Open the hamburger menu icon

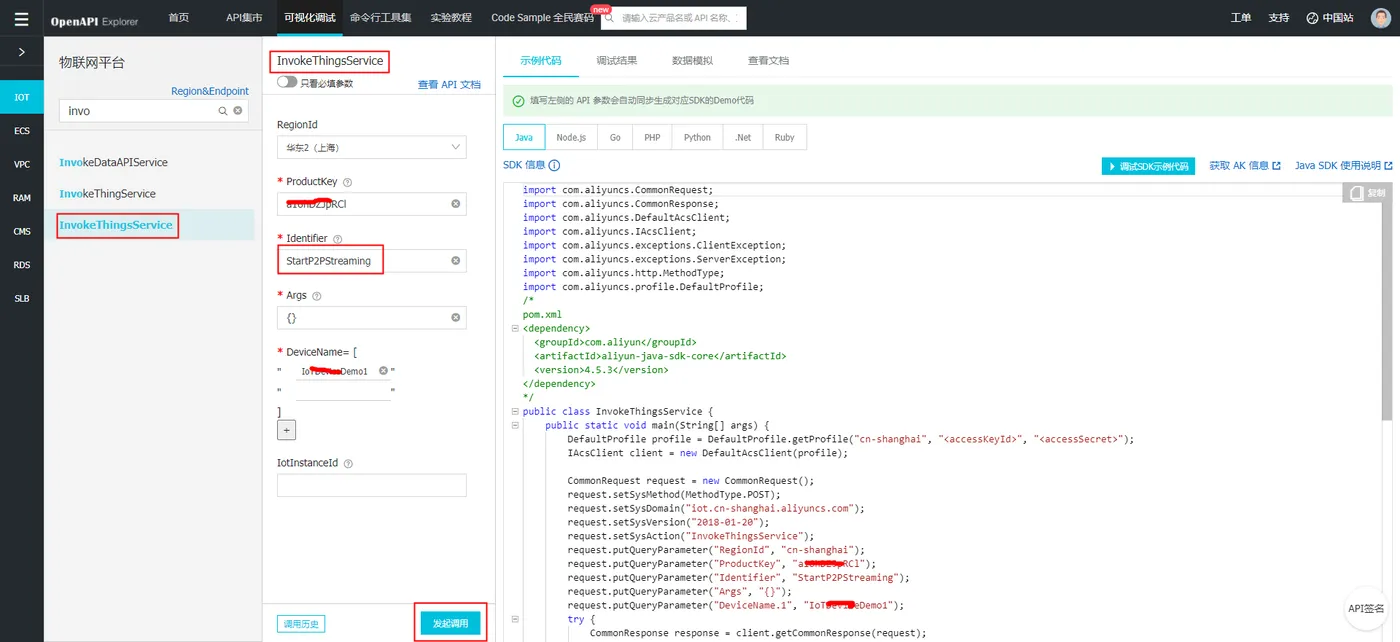click(x=21, y=18)
